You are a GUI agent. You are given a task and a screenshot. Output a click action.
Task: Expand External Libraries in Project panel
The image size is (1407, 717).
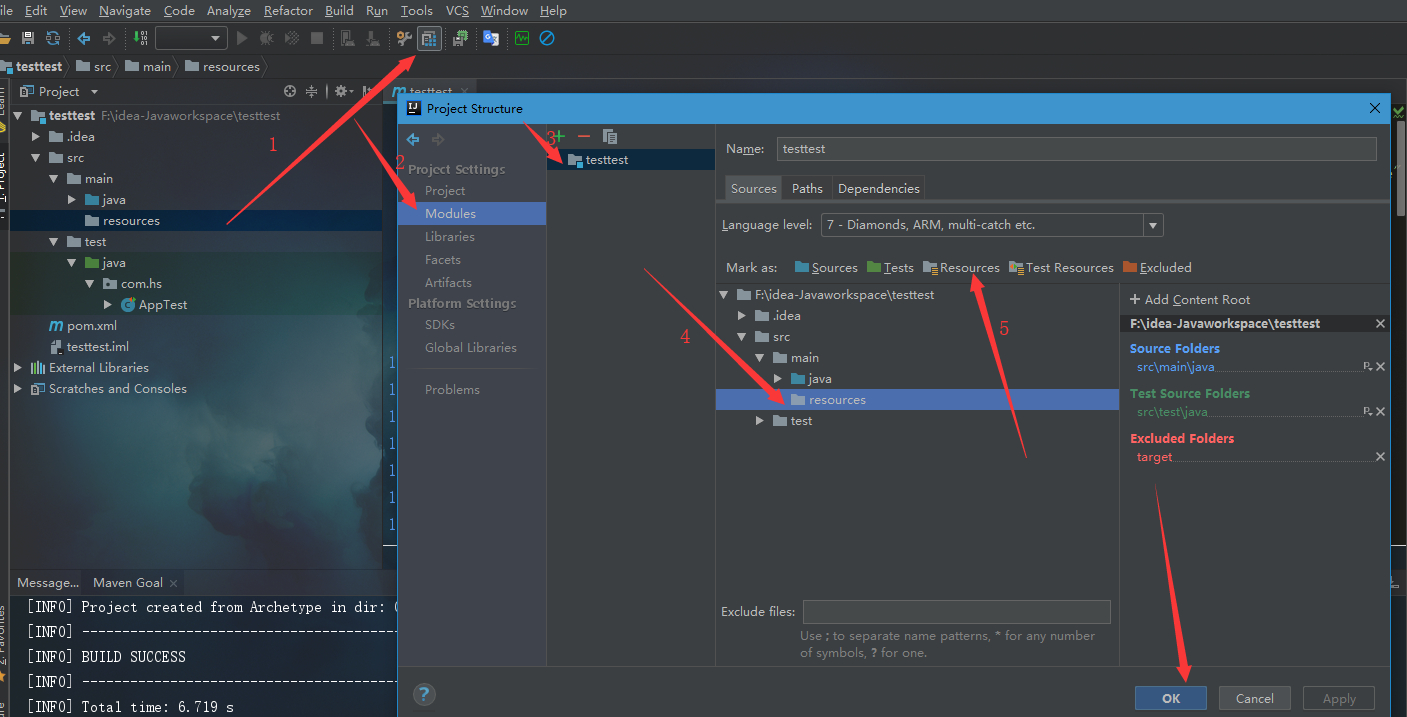(18, 368)
